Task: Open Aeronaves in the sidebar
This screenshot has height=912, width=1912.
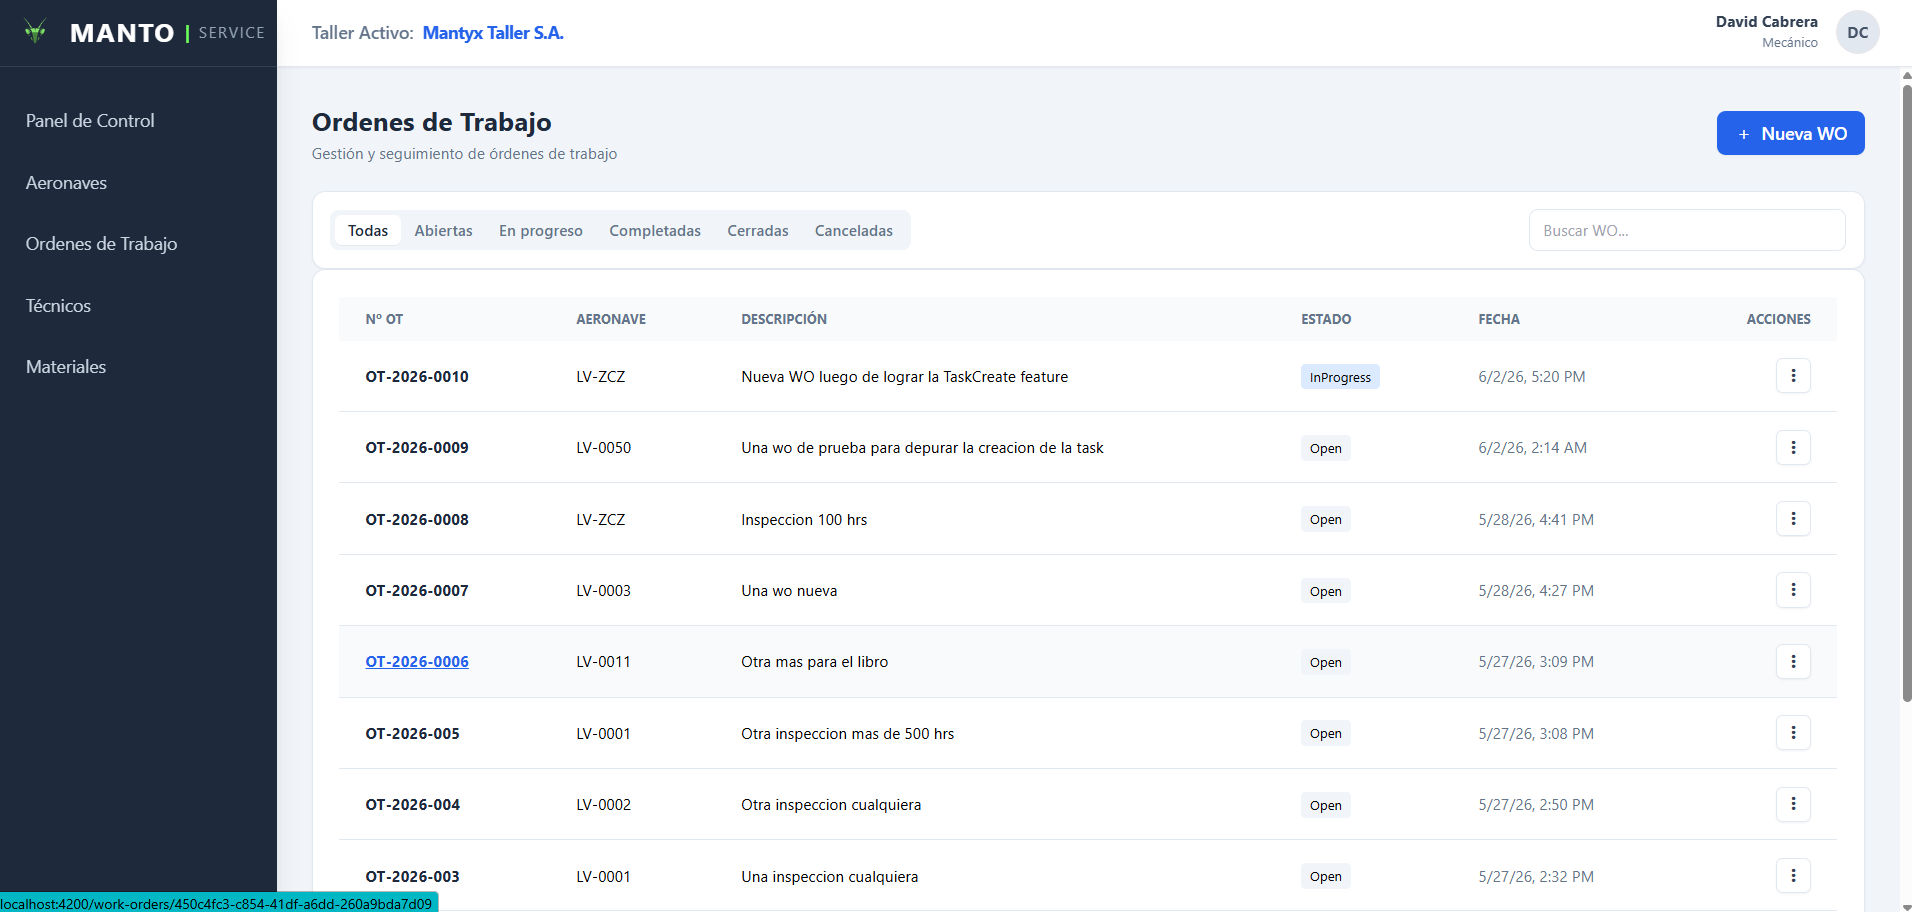Action: (x=66, y=183)
